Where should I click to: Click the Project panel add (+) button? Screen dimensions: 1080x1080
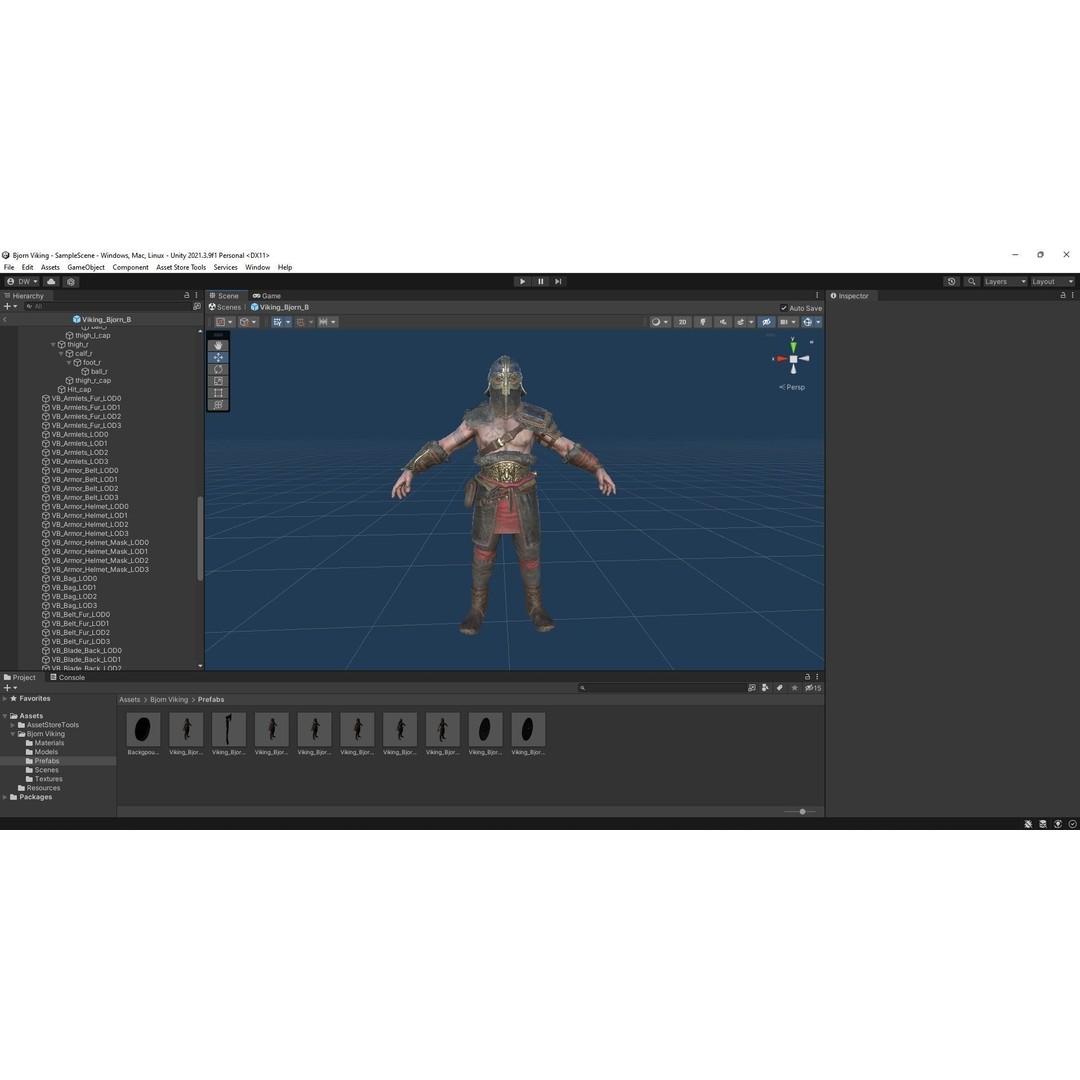8,688
